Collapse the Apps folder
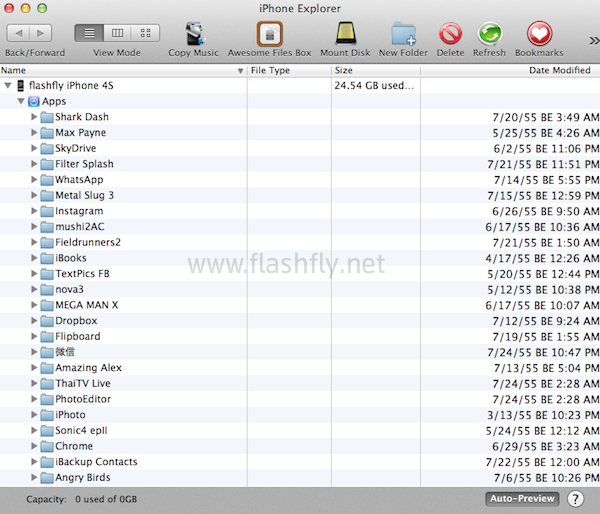Viewport: 600px width, 514px height. (x=21, y=102)
